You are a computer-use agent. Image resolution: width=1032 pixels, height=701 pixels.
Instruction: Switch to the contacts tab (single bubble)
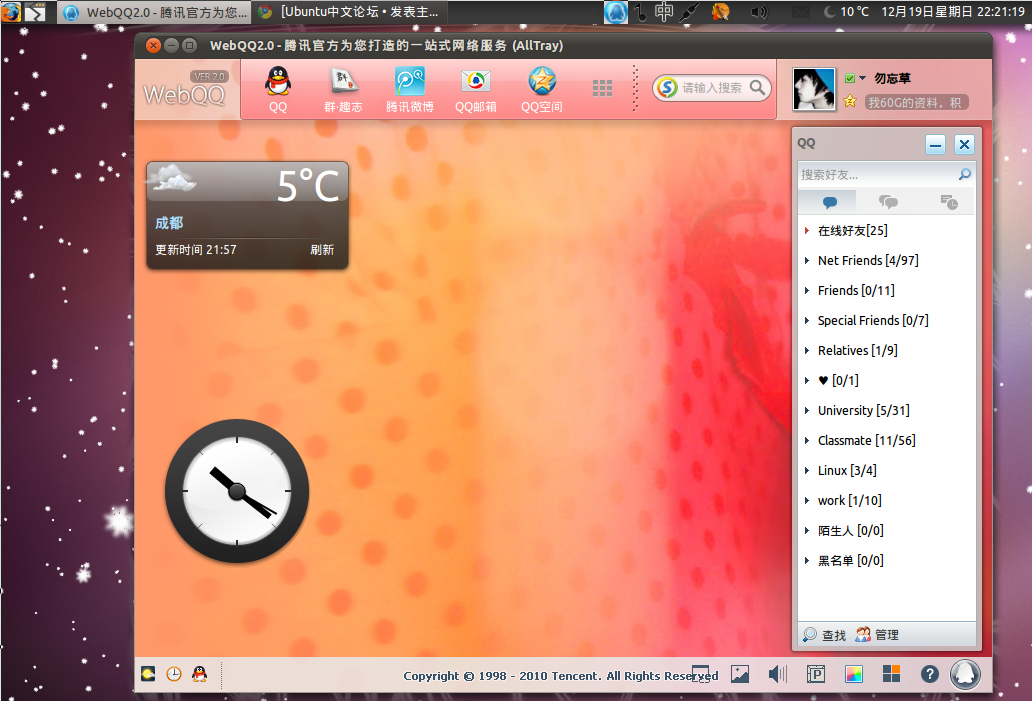(829, 202)
